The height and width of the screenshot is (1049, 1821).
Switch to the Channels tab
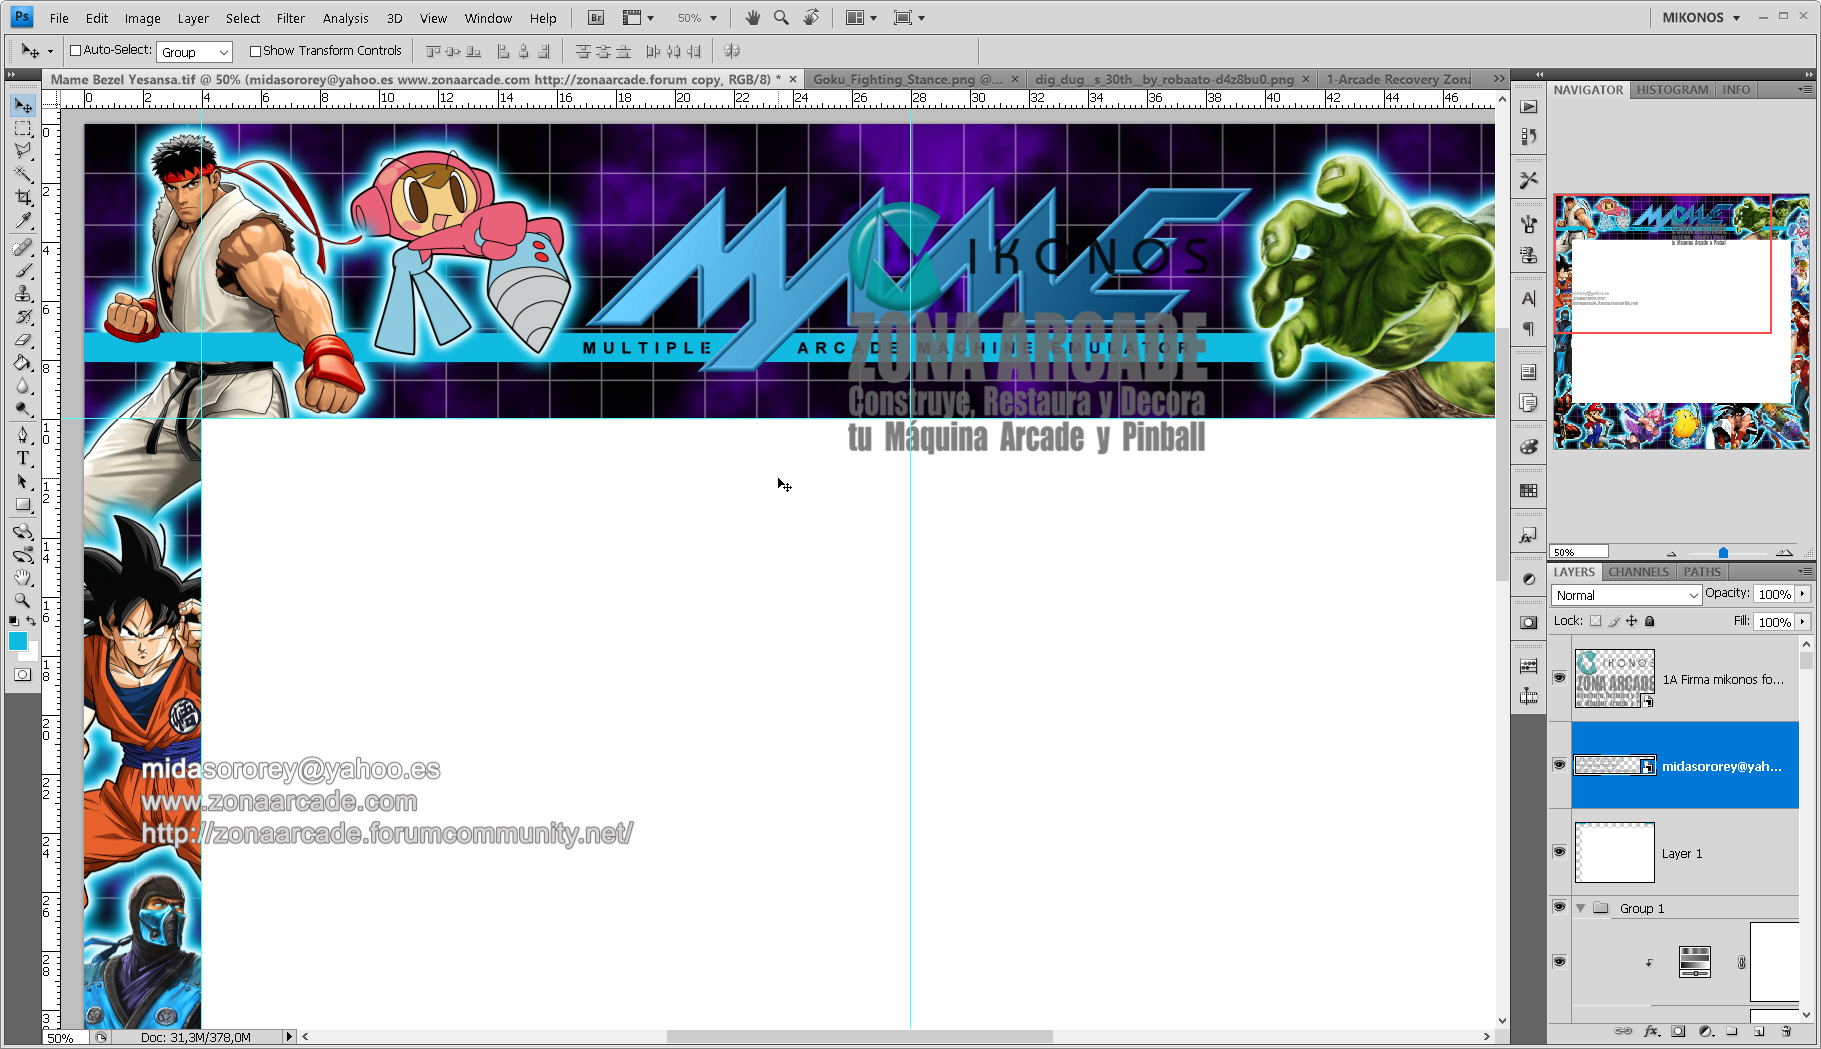pos(1638,572)
